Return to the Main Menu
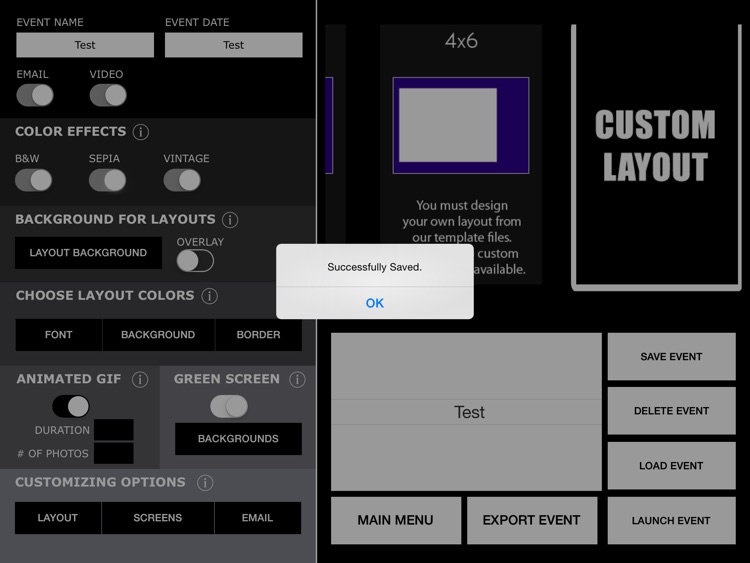 (396, 520)
